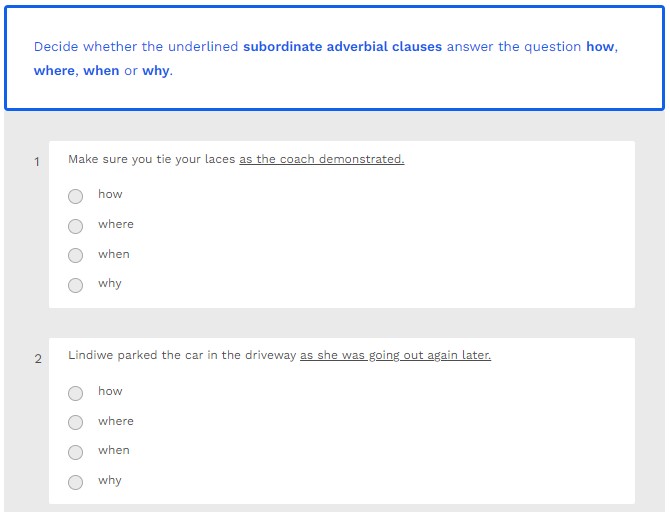This screenshot has width=670, height=512.
Task: Click the 'when' label text in question 1
Action: tap(114, 254)
